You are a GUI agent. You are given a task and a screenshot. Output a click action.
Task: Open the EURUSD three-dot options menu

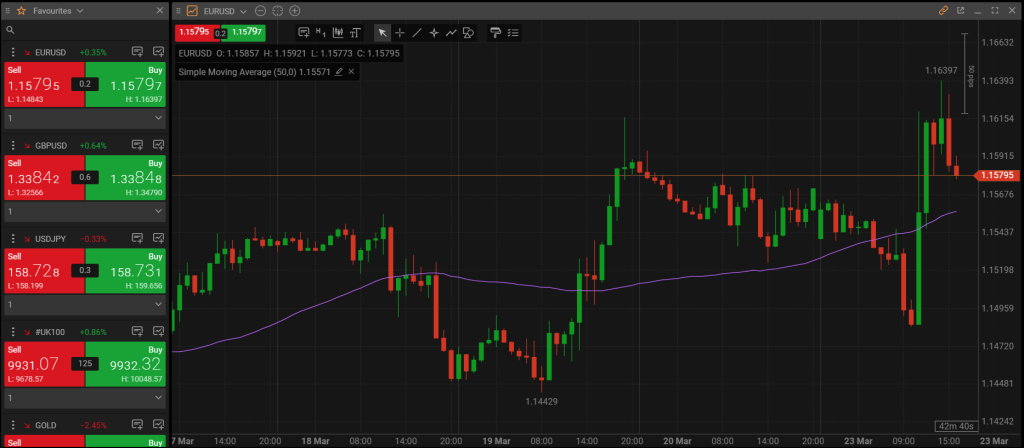tap(12, 51)
